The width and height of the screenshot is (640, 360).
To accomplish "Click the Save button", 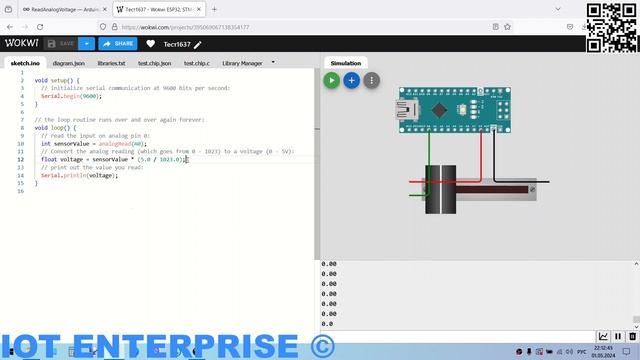I will click(x=61, y=44).
